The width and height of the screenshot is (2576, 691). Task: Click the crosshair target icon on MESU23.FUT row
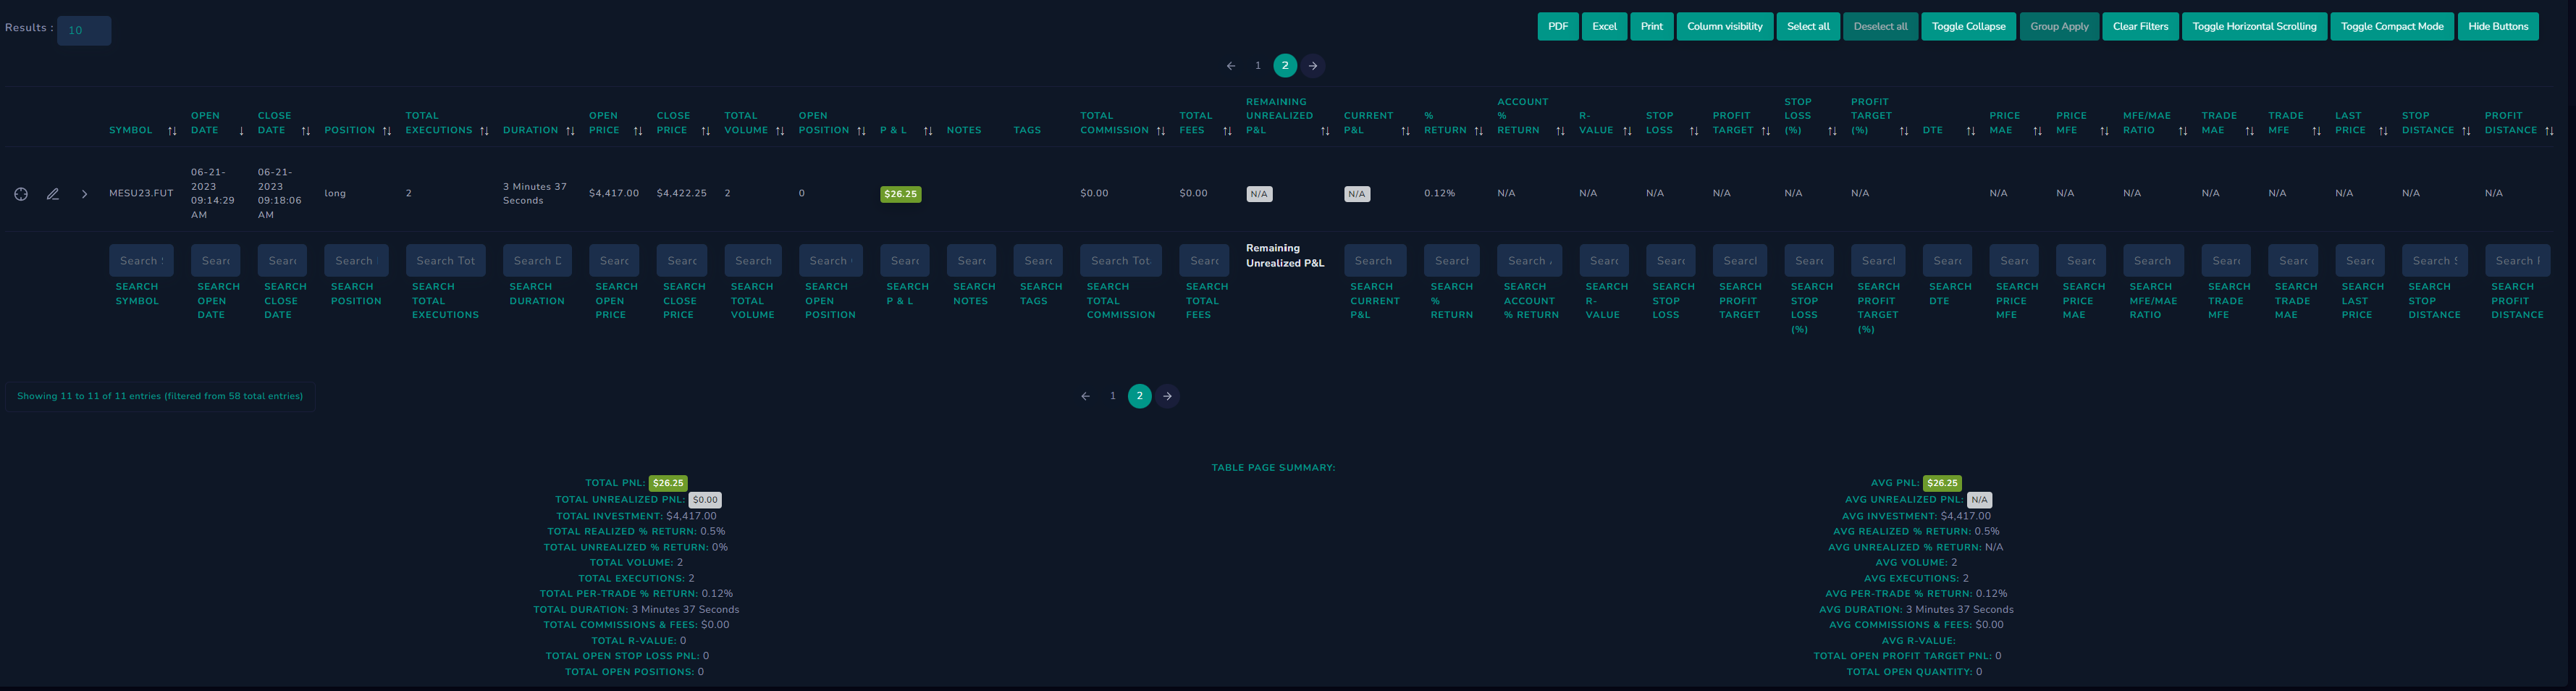pyautogui.click(x=21, y=194)
